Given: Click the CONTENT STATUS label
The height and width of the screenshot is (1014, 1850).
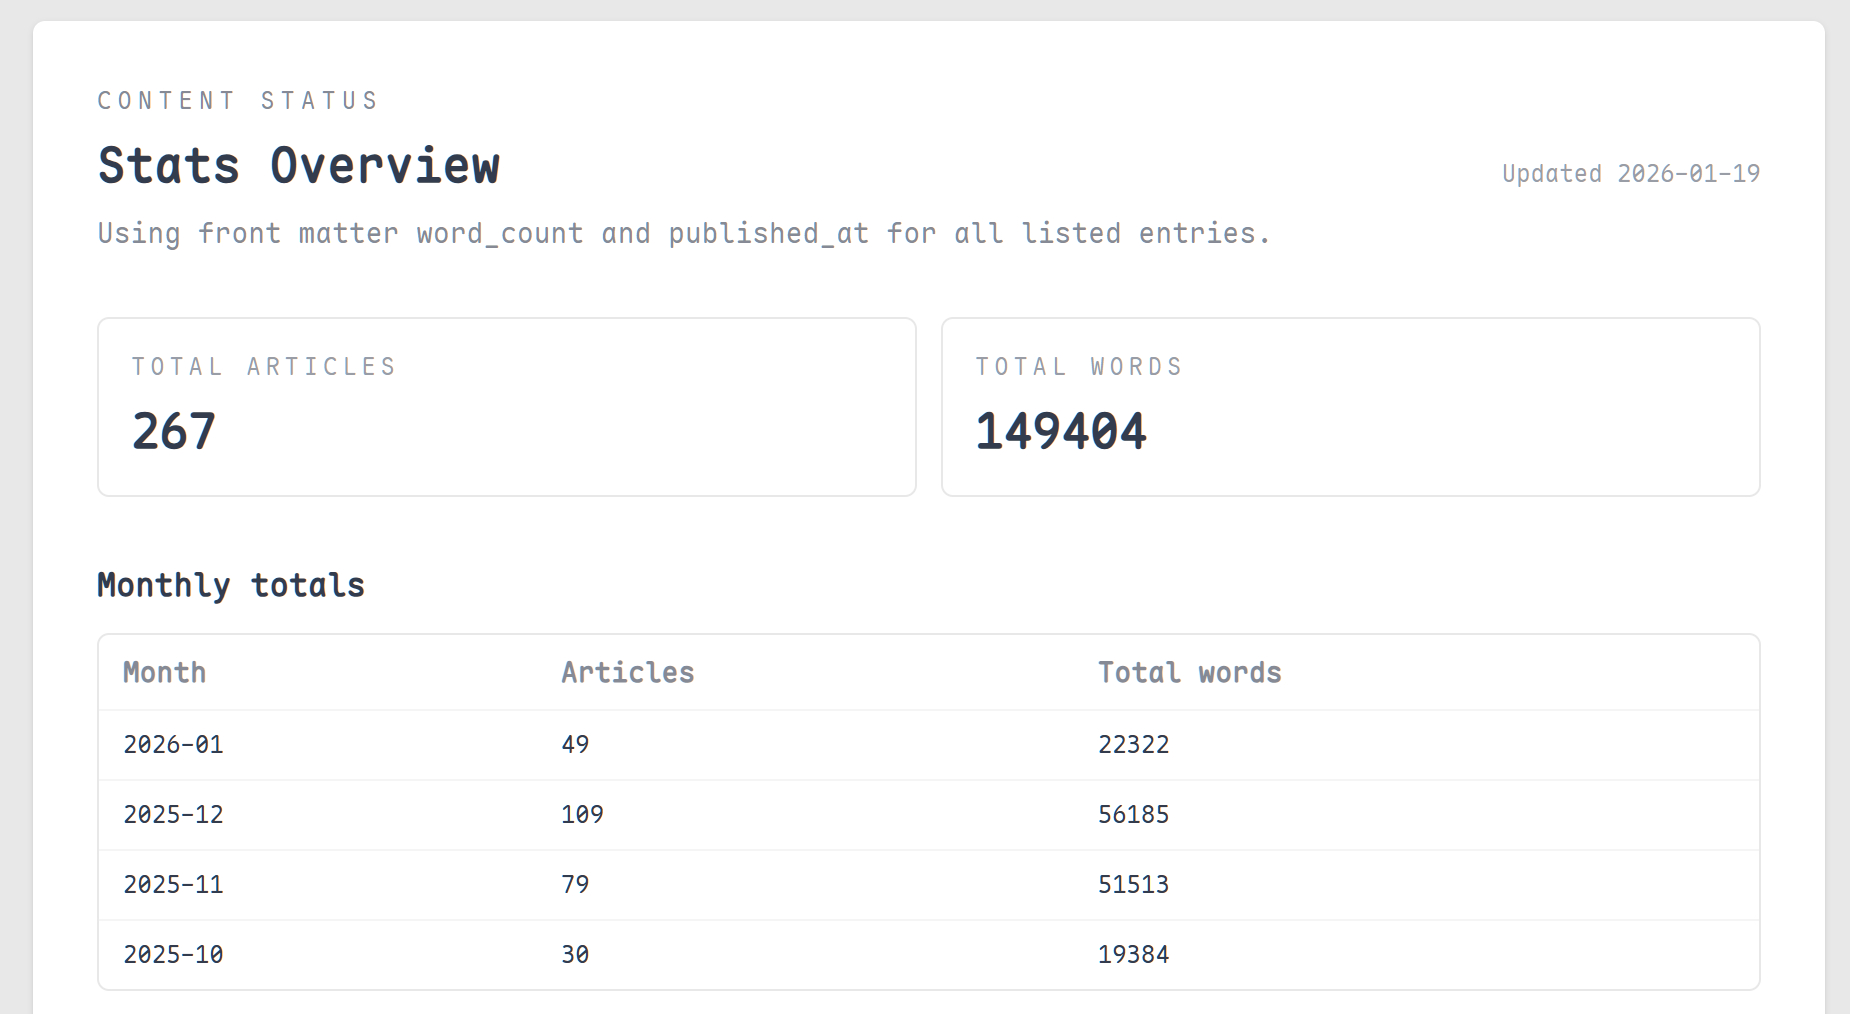Looking at the screenshot, I should coord(238,101).
